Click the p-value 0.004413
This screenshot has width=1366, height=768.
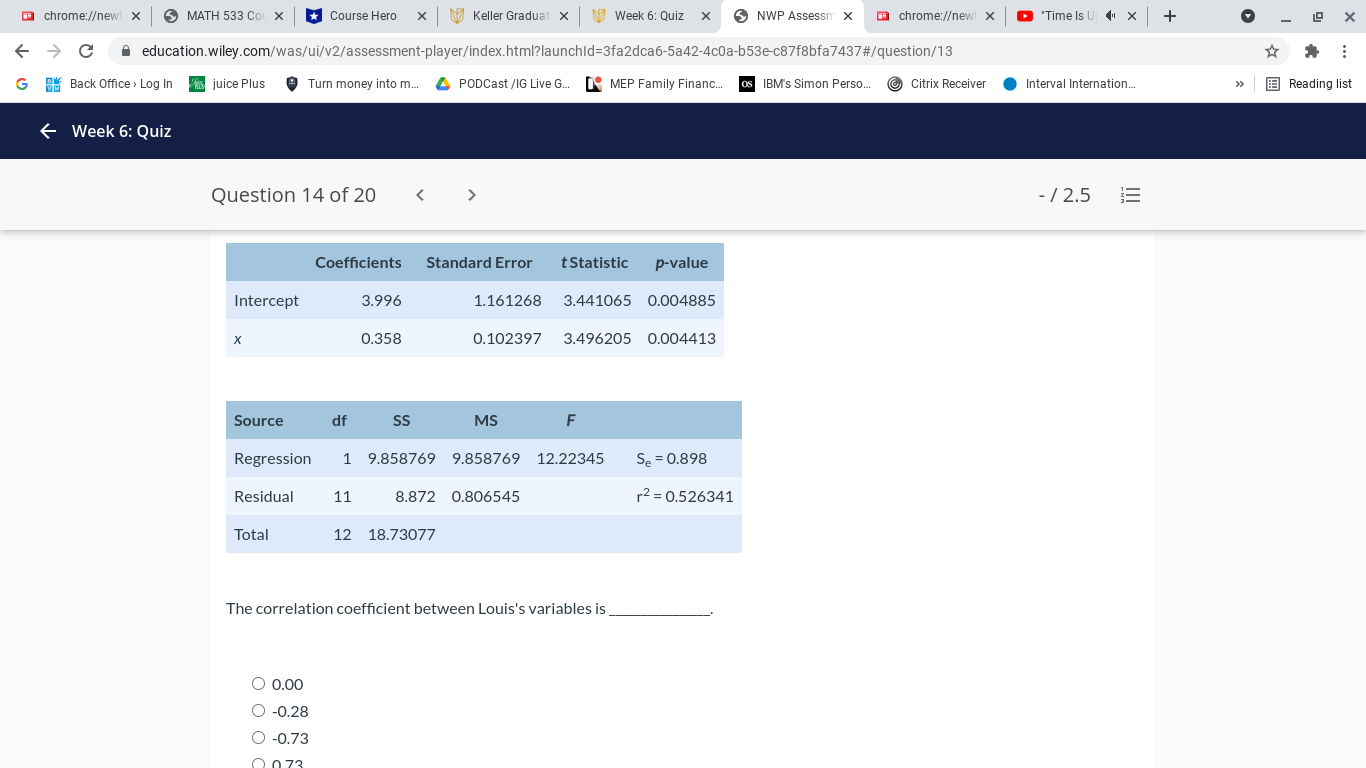681,338
